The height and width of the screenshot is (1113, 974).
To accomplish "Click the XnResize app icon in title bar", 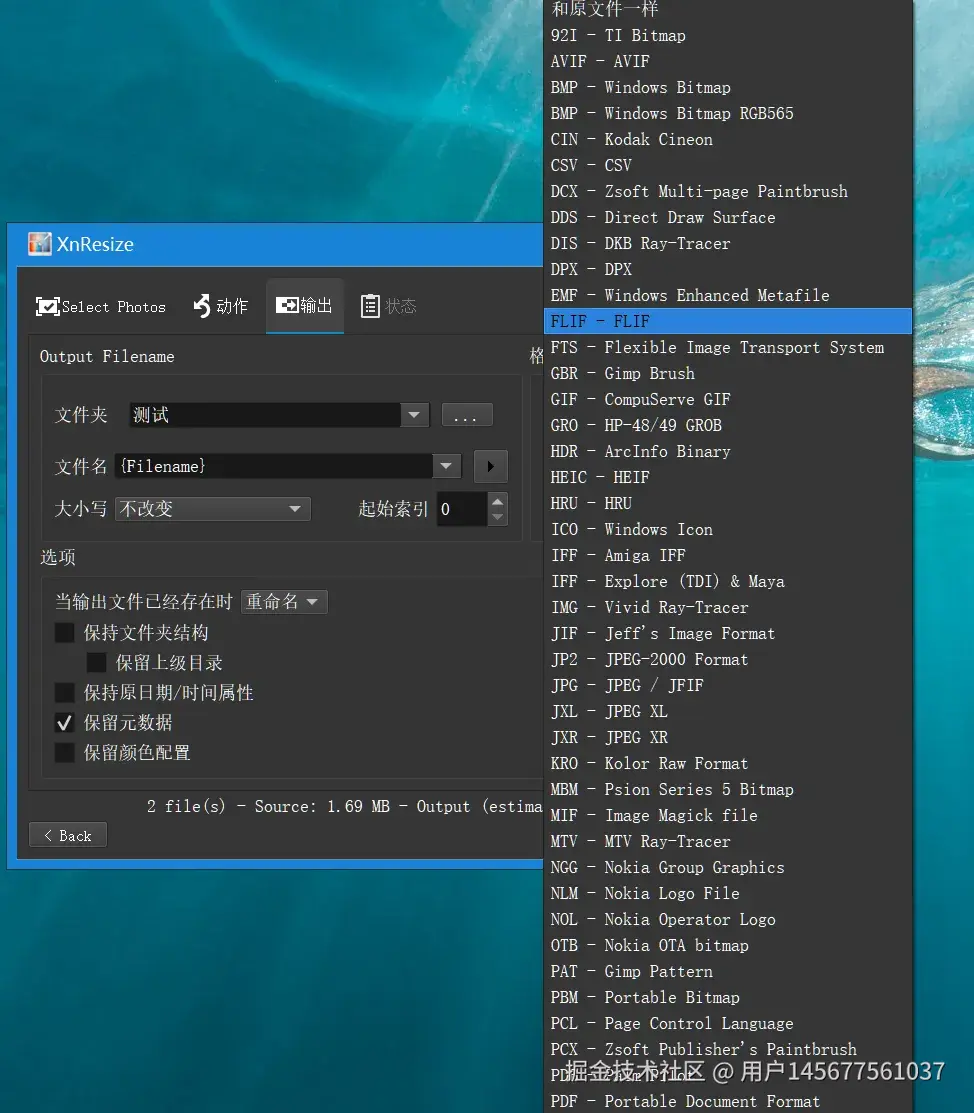I will click(39, 244).
